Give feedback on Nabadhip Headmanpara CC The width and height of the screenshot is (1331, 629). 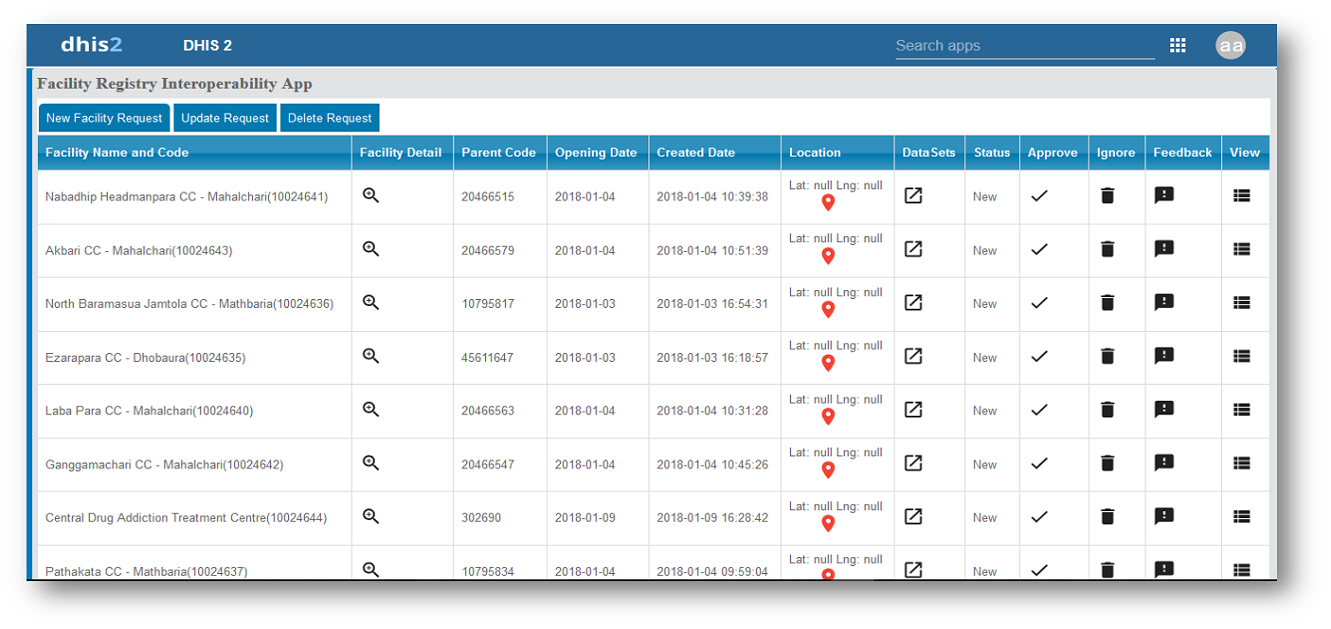pos(1164,196)
